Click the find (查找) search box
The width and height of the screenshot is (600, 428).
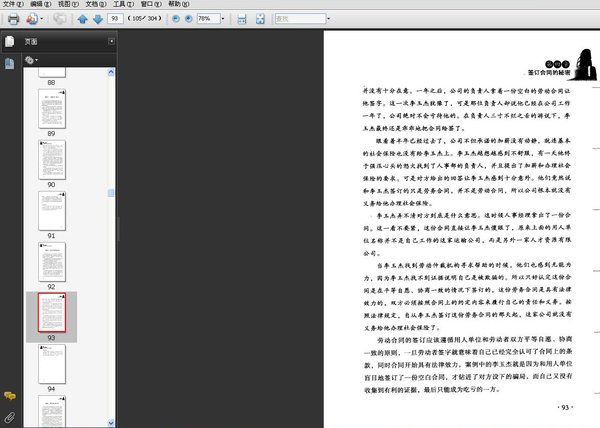(300, 18)
